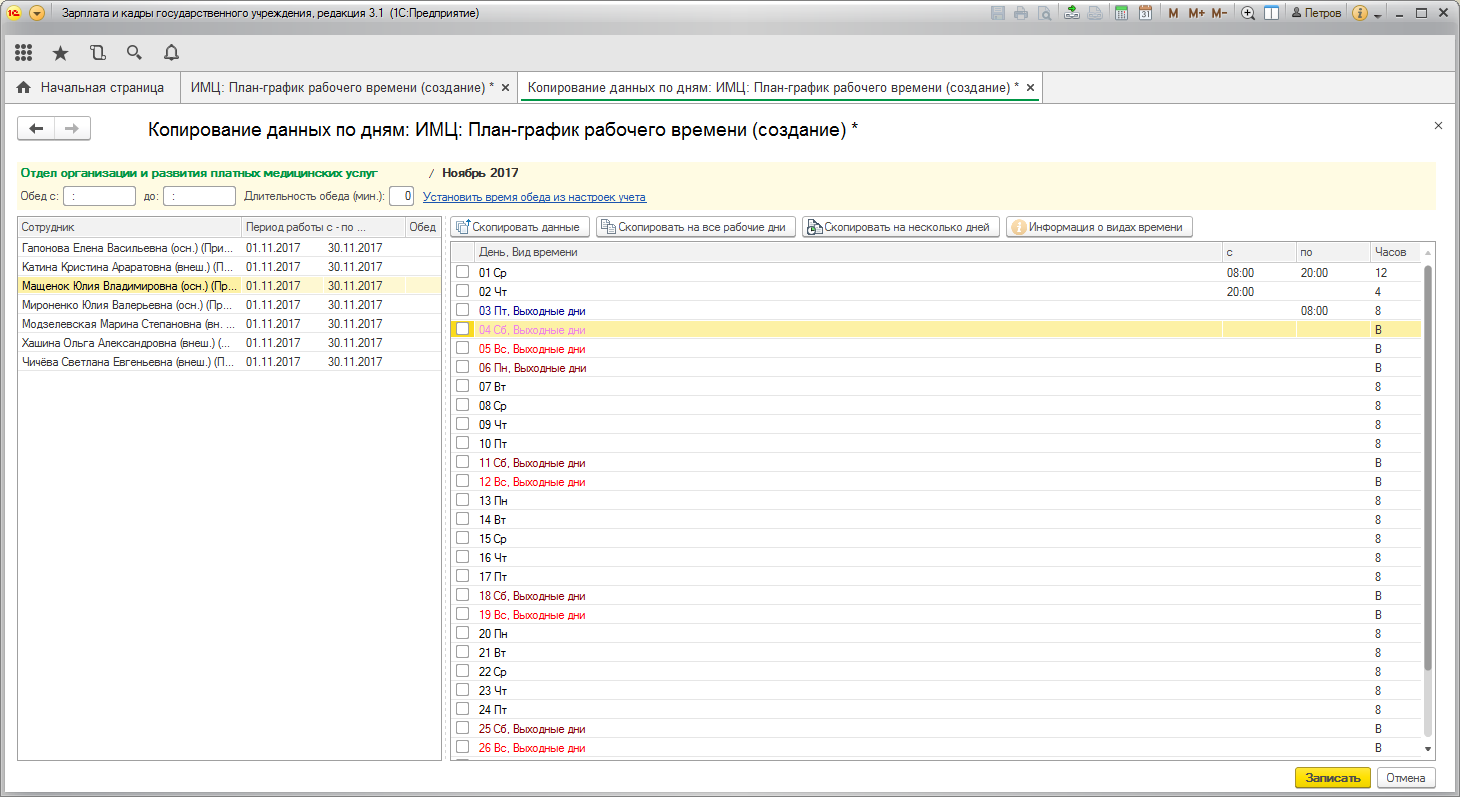
Task: Open Favorites with the star icon
Action: (x=60, y=53)
